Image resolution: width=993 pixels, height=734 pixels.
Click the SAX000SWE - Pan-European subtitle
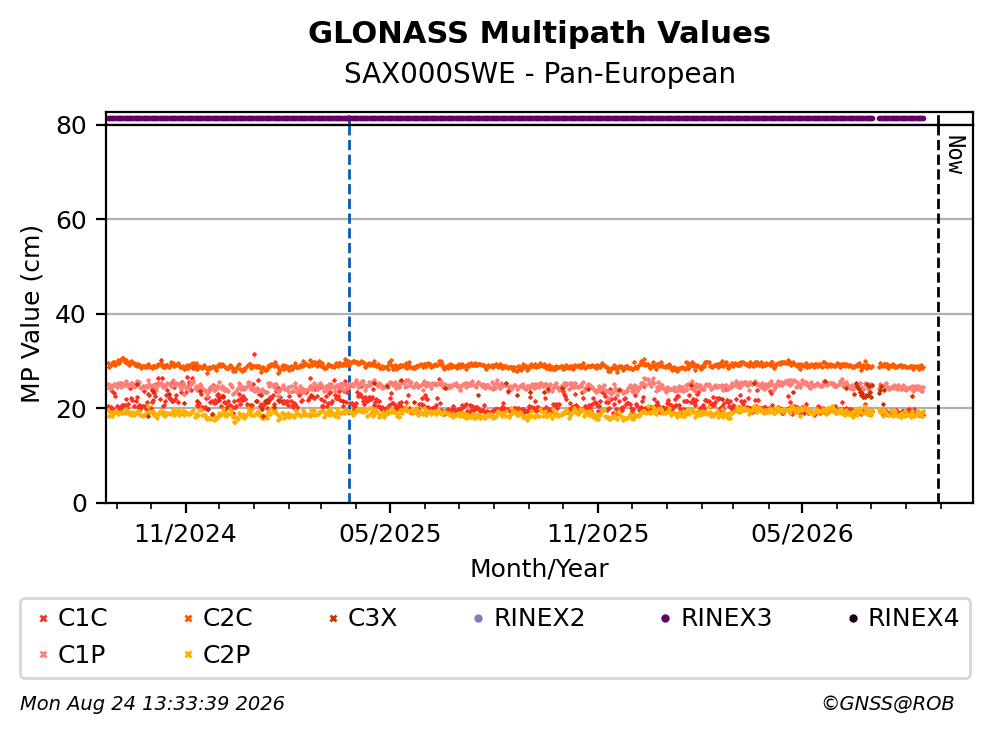click(x=540, y=74)
